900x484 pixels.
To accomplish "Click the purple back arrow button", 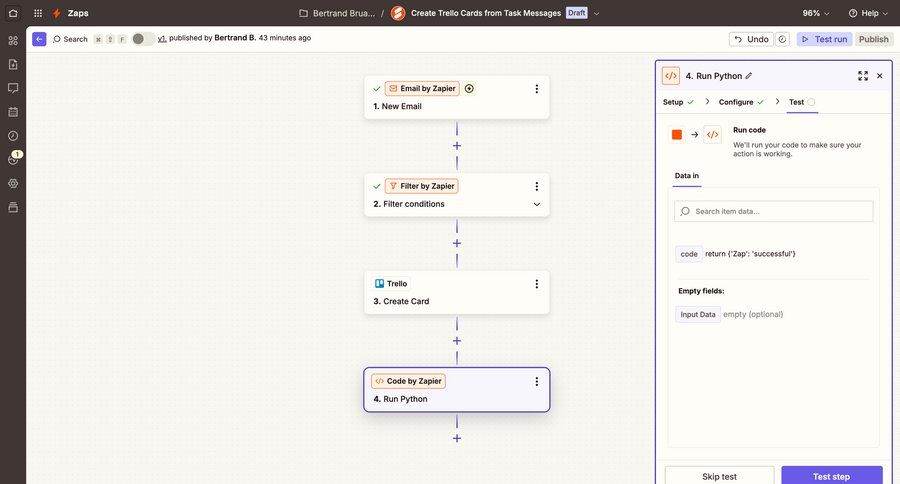I will point(39,39).
